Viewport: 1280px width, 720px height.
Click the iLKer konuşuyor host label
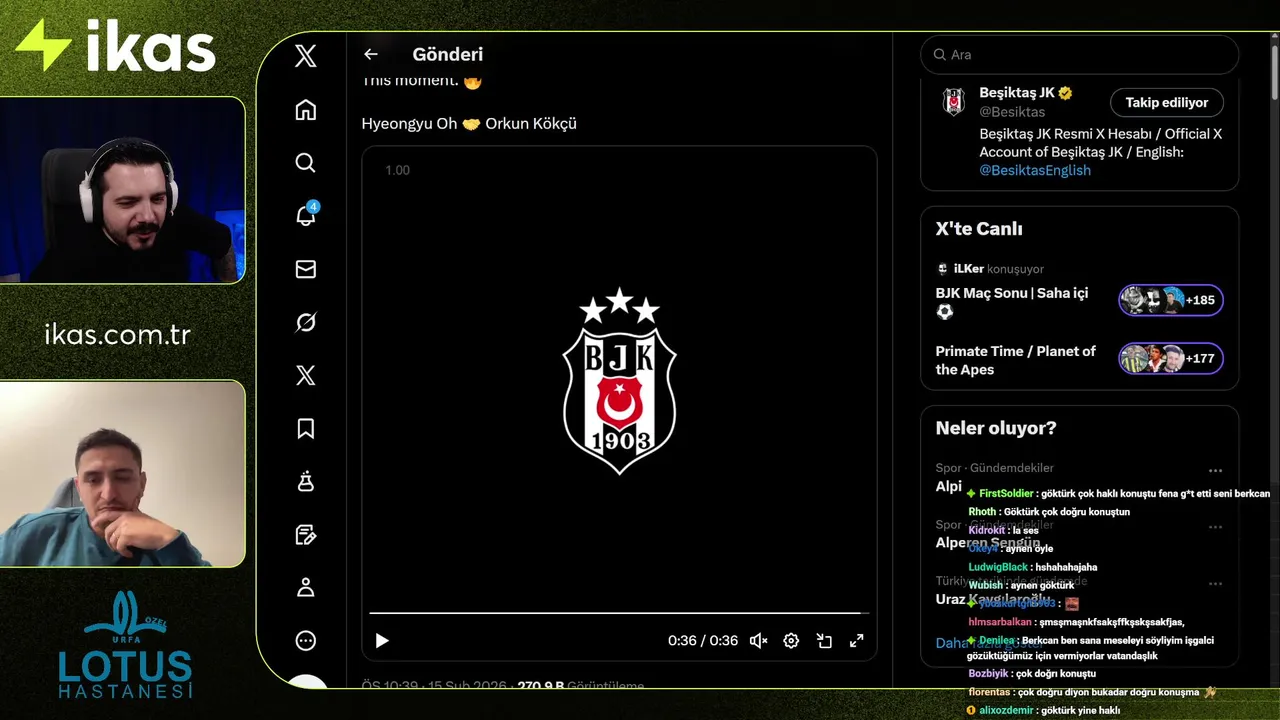pos(990,269)
